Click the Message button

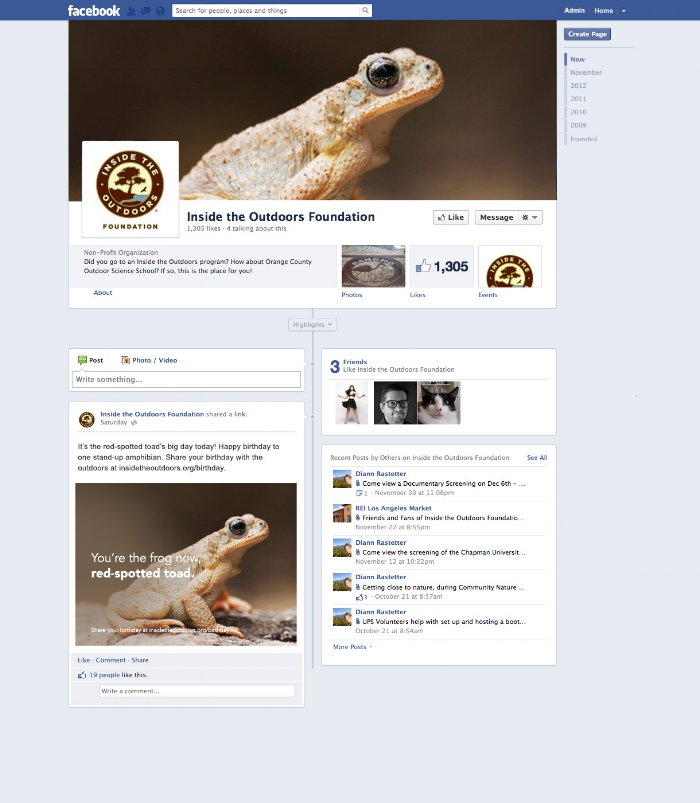pyautogui.click(x=496, y=217)
